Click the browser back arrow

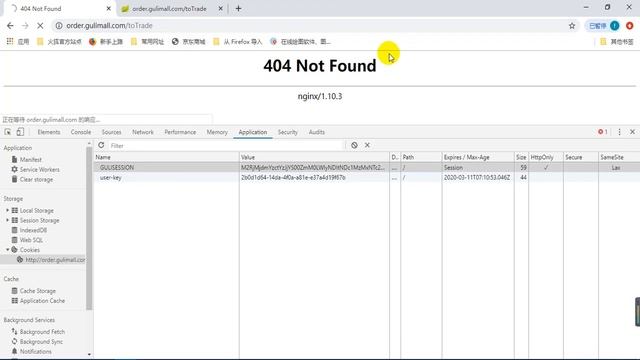[x=10, y=26]
